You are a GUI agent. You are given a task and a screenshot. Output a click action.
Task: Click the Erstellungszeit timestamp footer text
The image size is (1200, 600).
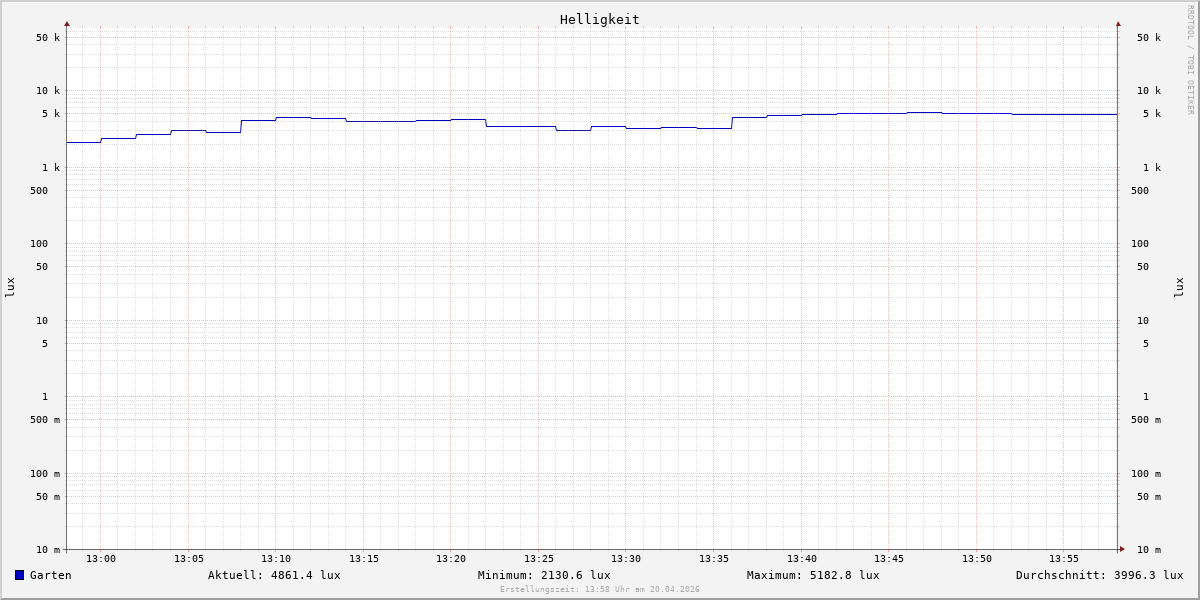(x=599, y=590)
